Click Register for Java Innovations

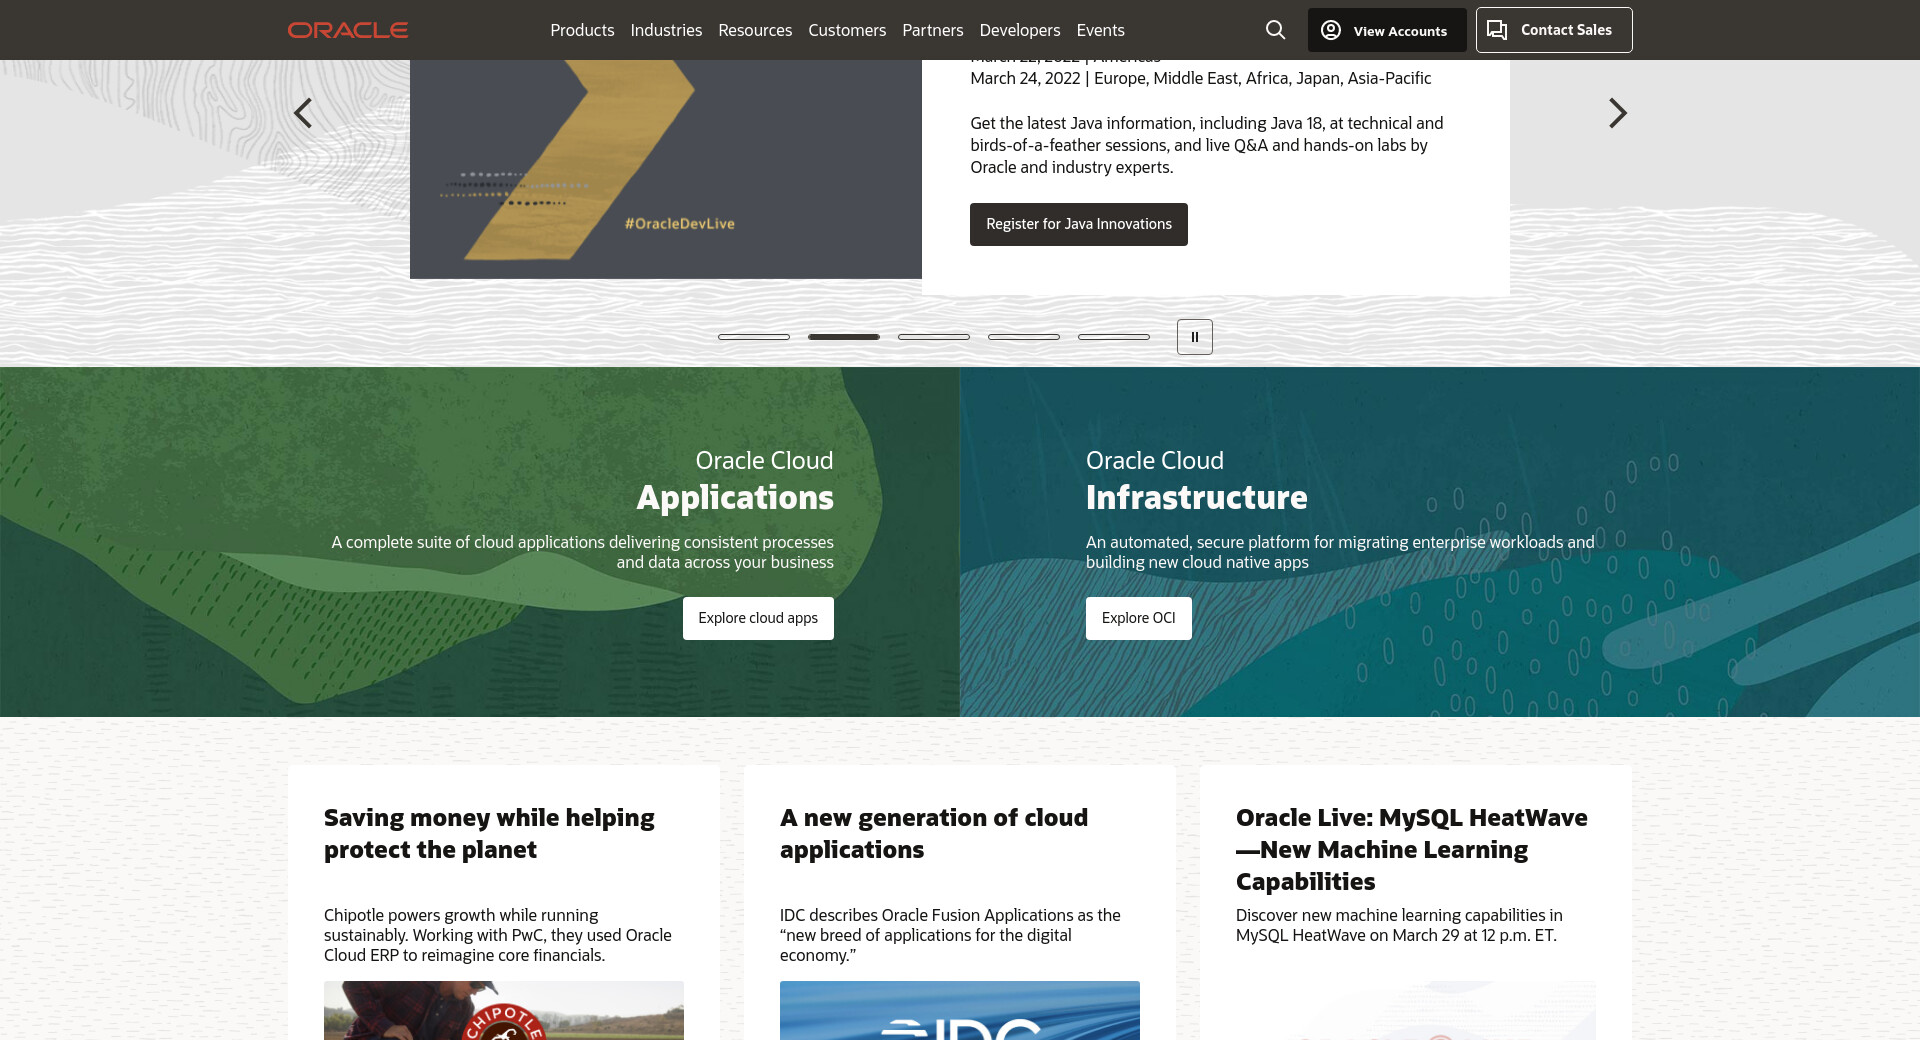coord(1078,224)
